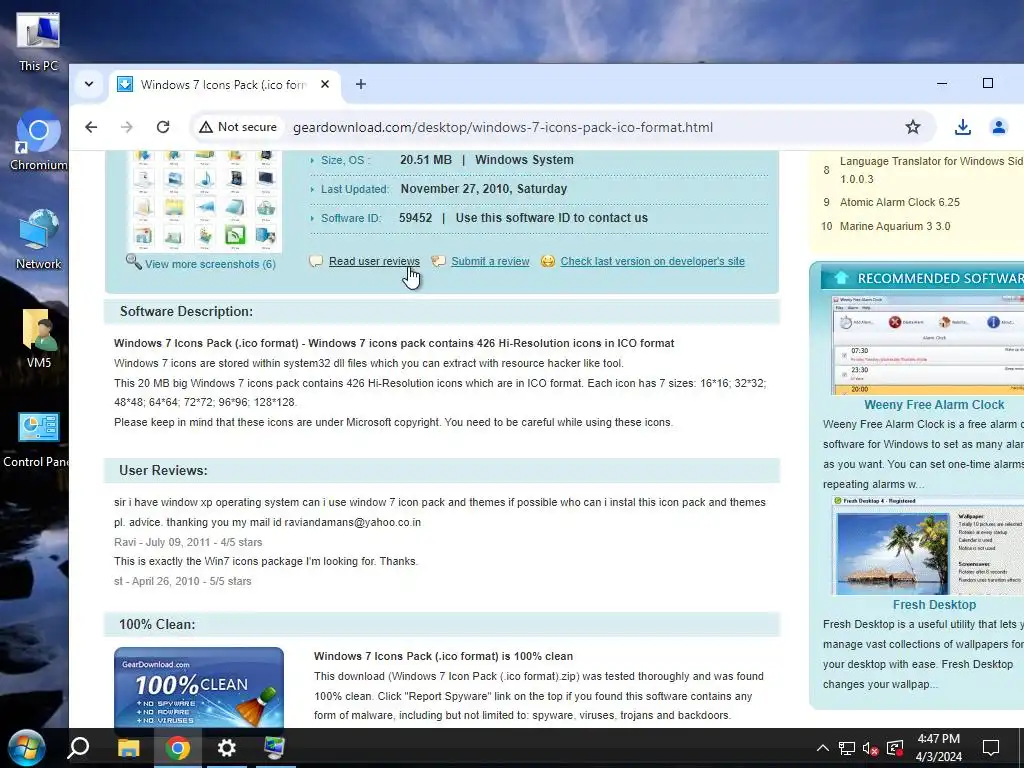Click the smiley icon before Check last version
The height and width of the screenshot is (768, 1024).
click(547, 261)
